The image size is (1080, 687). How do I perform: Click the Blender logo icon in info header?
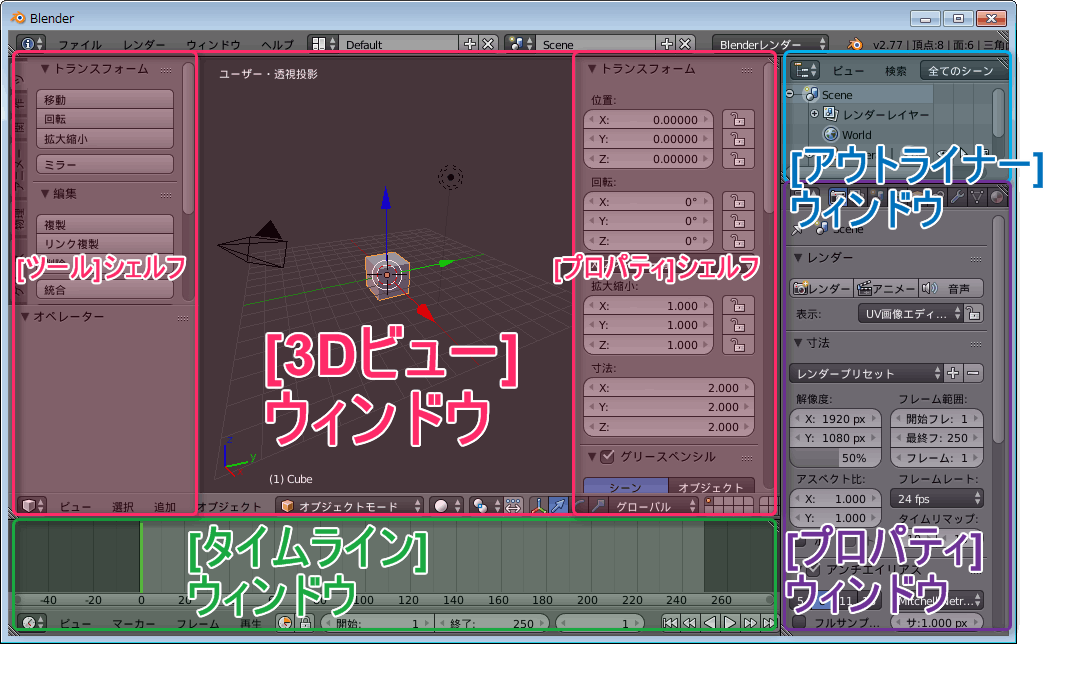(x=855, y=44)
